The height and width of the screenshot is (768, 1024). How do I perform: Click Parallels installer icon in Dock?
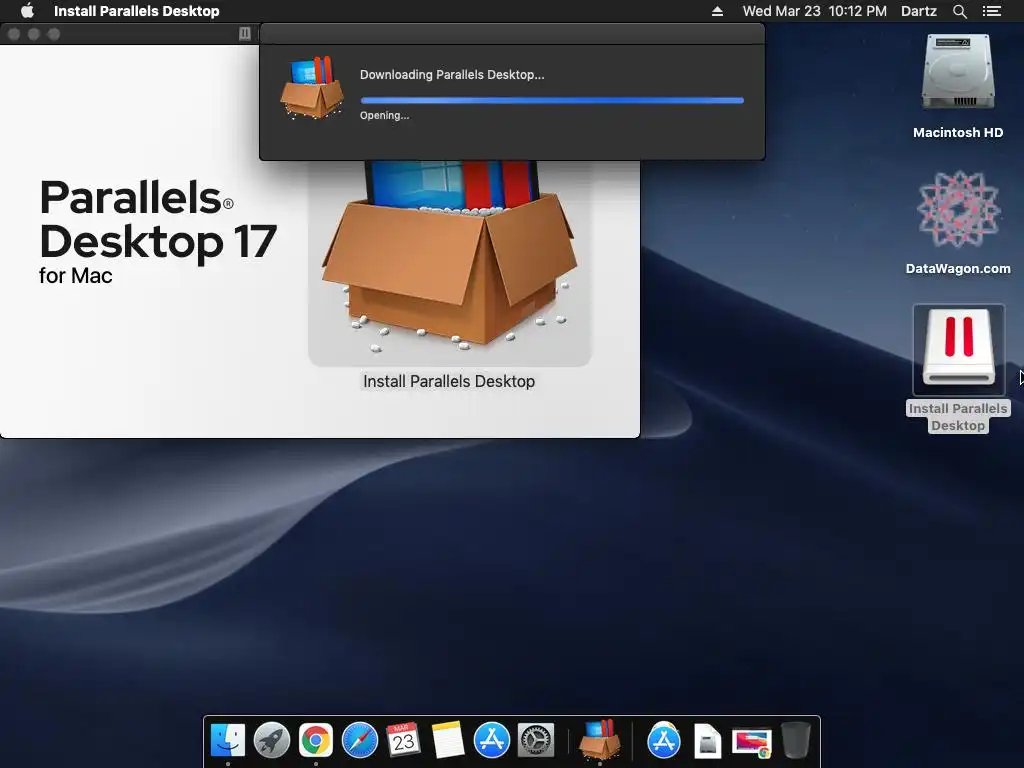pyautogui.click(x=600, y=739)
